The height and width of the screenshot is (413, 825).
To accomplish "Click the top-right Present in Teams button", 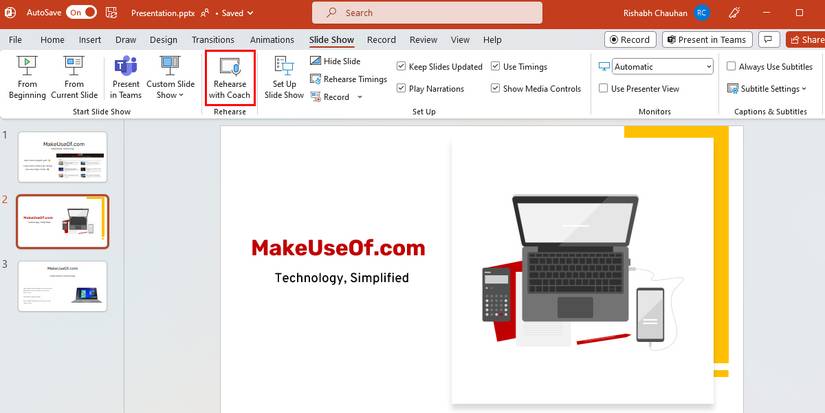I will click(707, 39).
